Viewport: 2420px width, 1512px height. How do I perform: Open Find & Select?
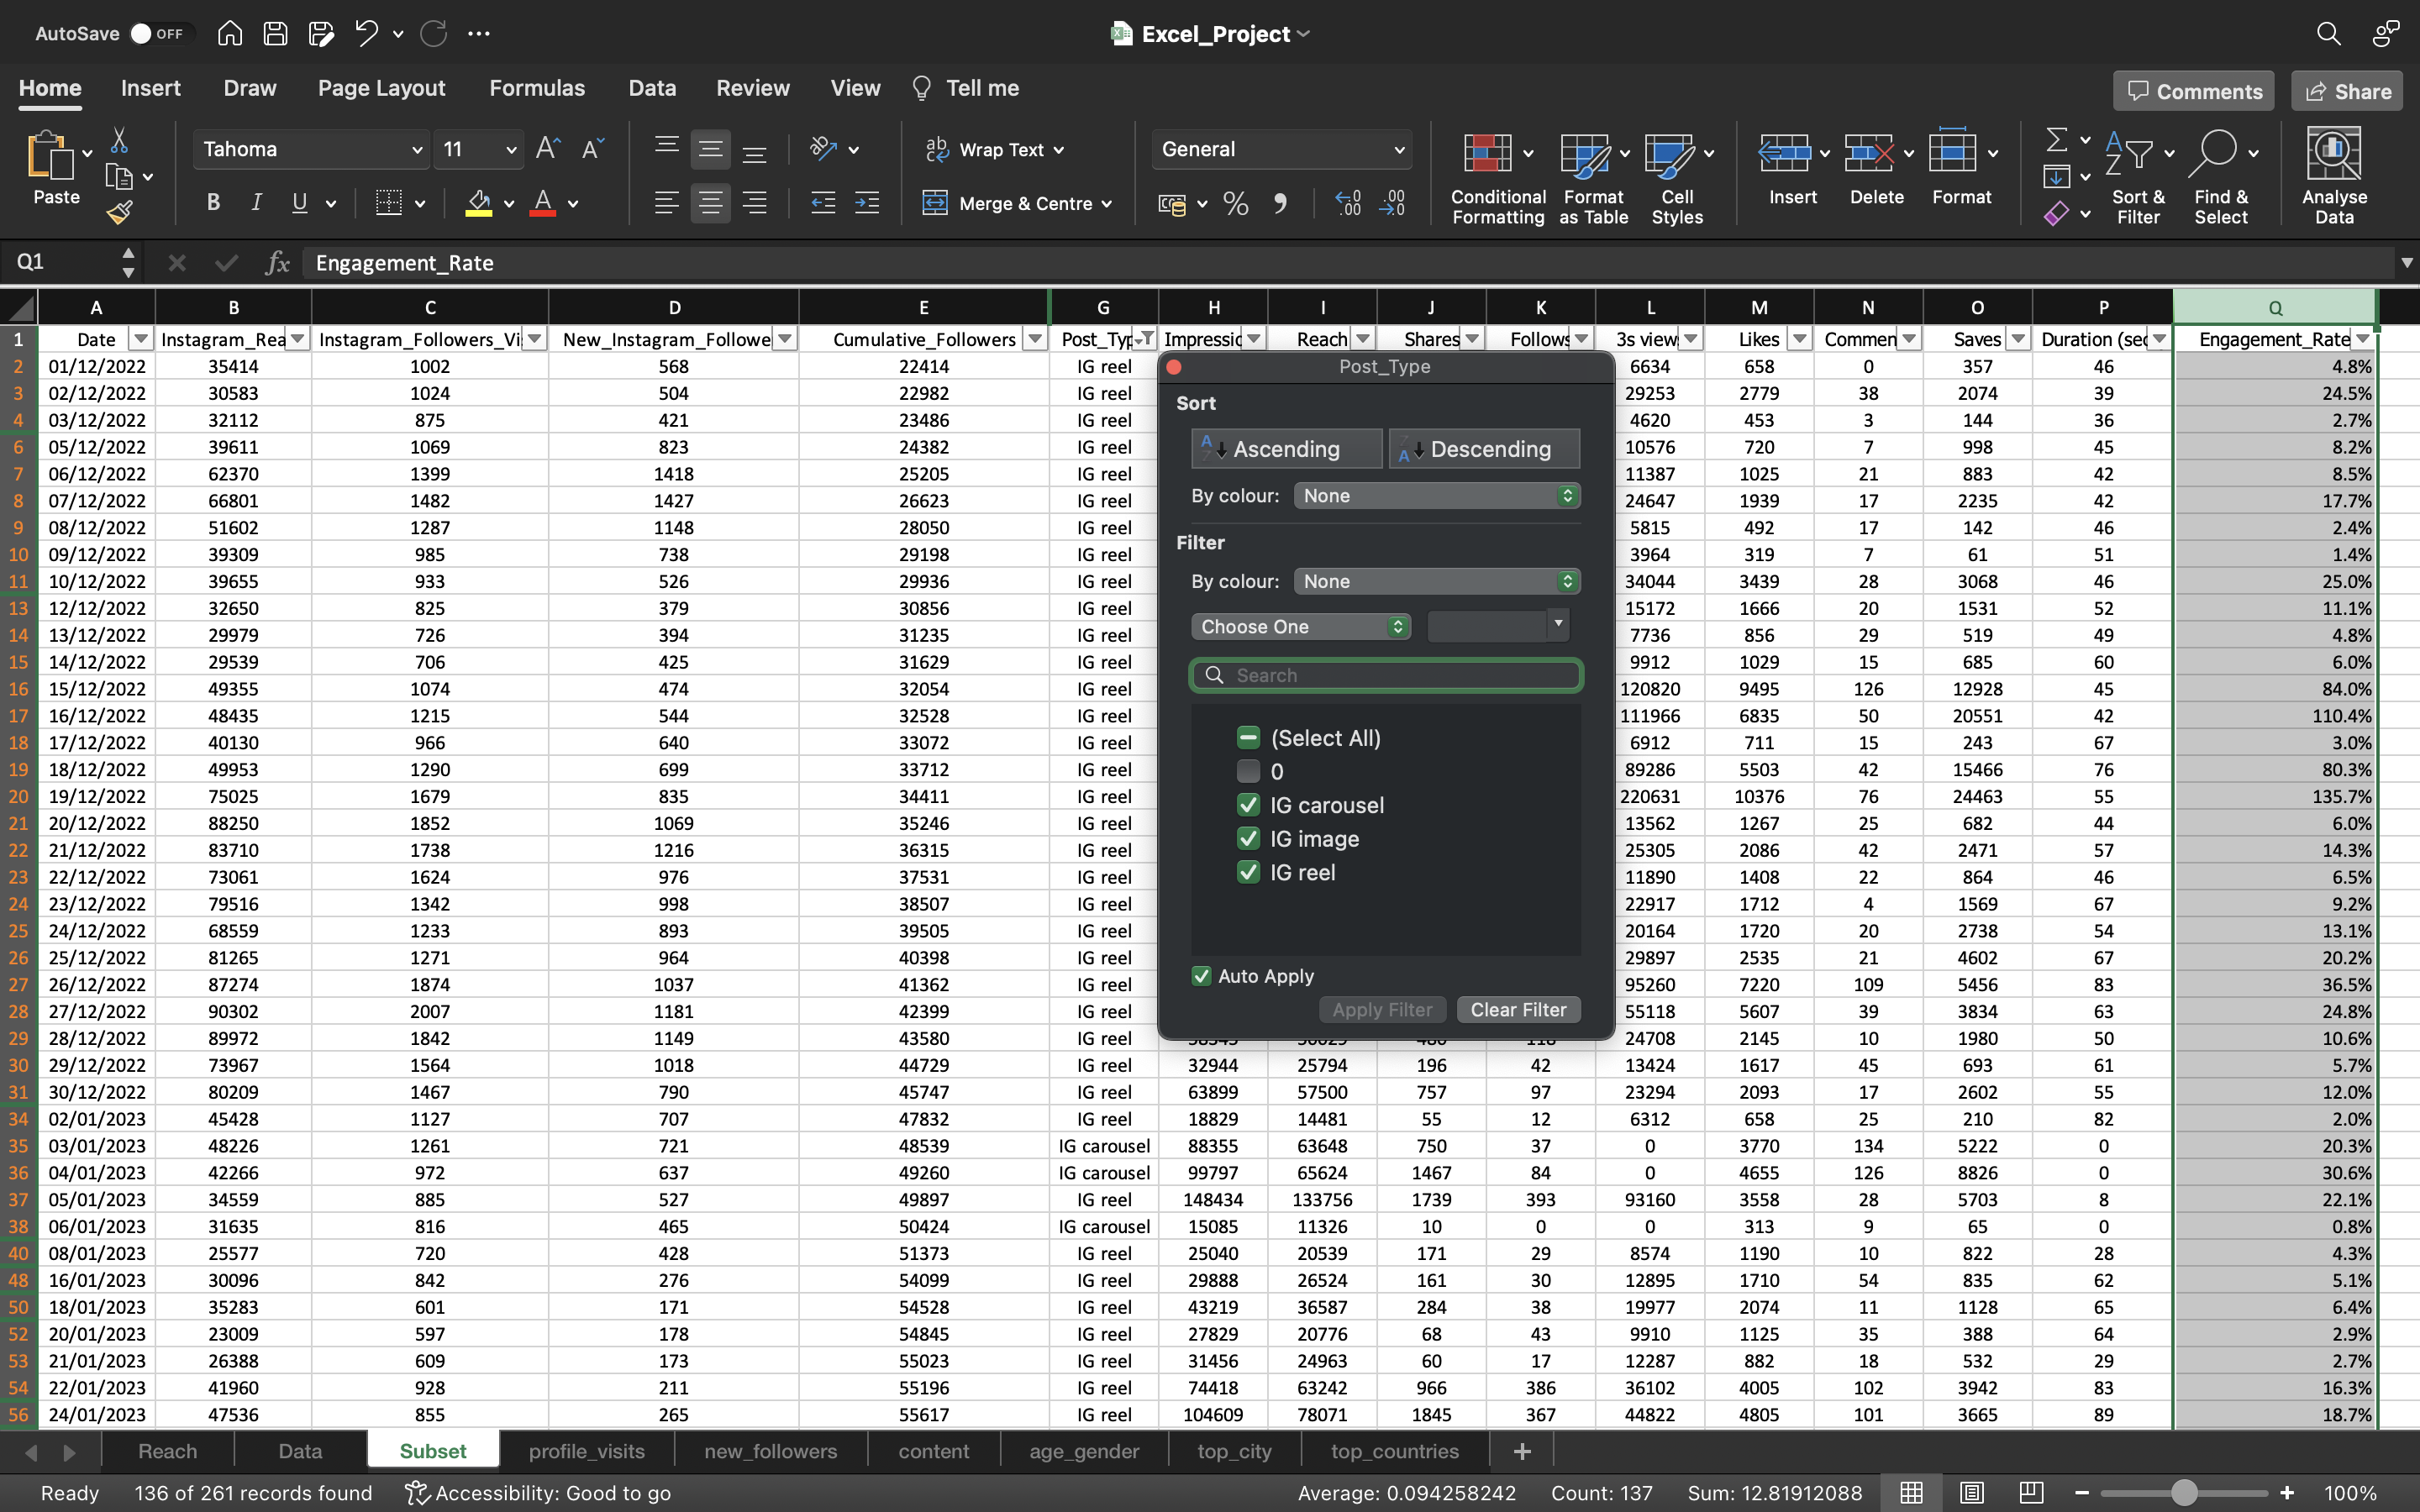2221,178
